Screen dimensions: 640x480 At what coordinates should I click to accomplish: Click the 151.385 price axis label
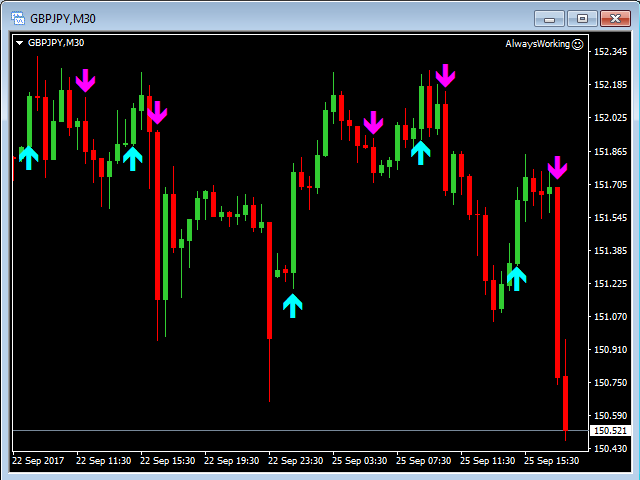click(x=610, y=251)
